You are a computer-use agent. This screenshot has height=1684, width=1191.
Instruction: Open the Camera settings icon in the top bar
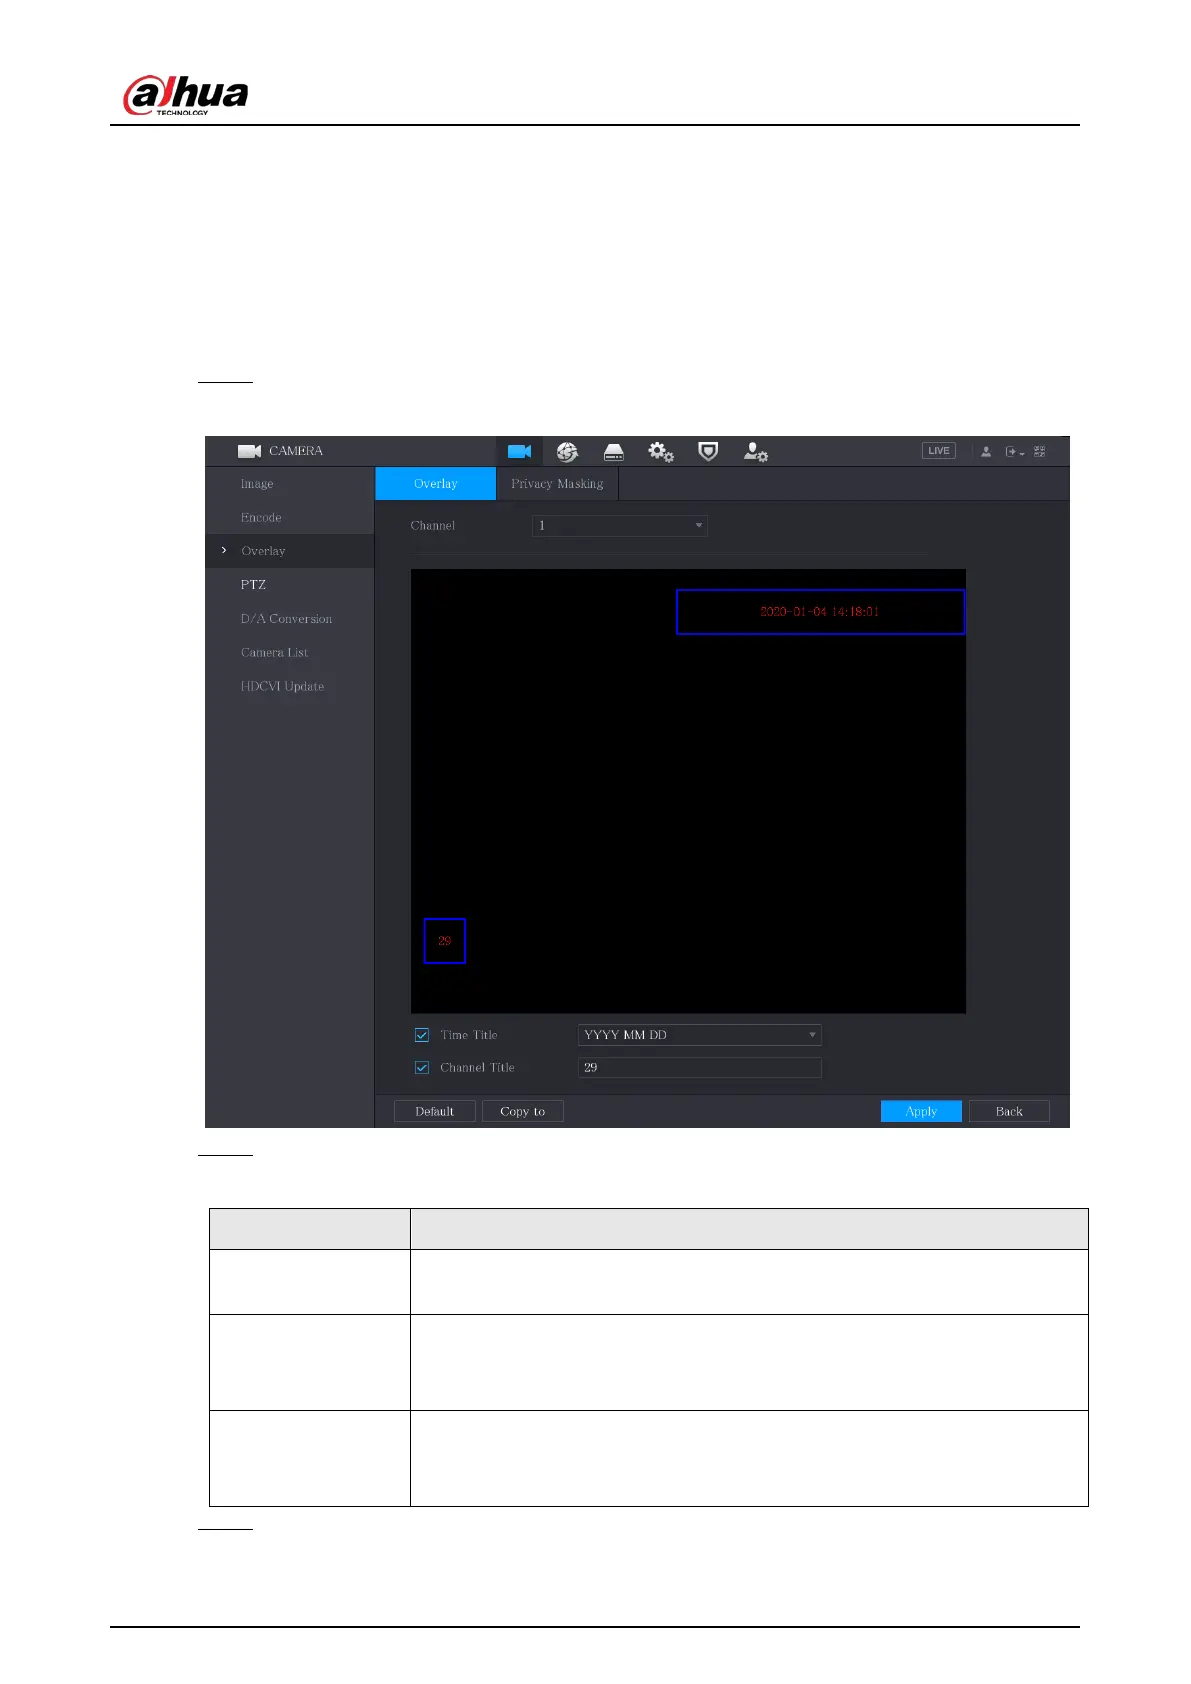click(519, 452)
